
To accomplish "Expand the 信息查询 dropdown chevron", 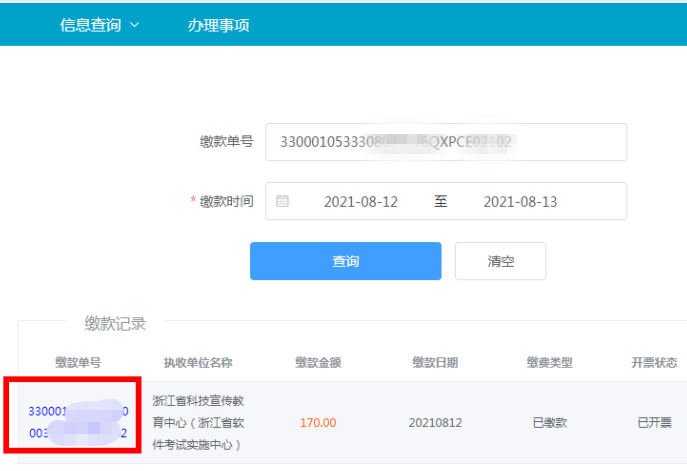I will 135,25.
